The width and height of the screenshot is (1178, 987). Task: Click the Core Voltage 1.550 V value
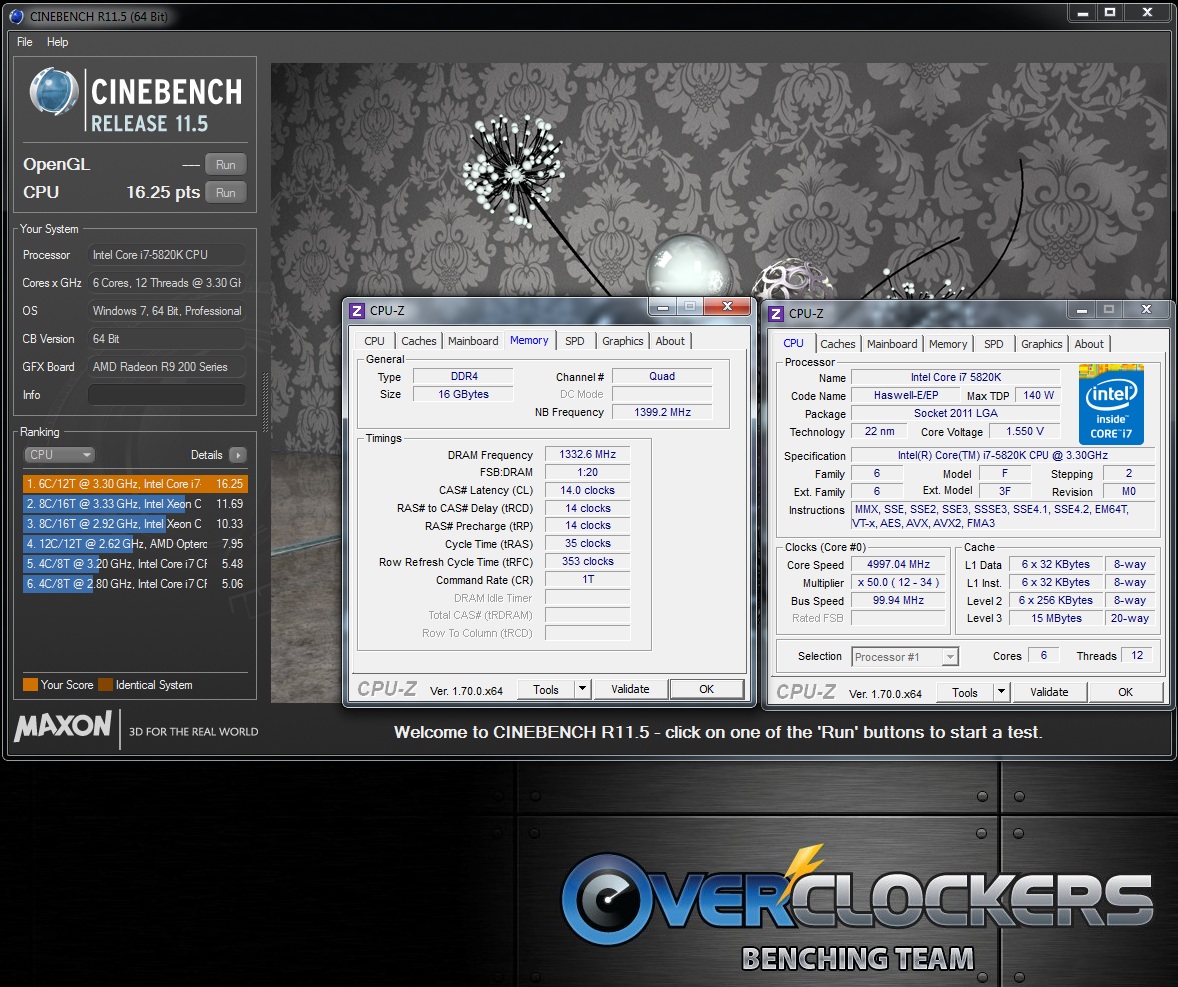(x=1025, y=431)
